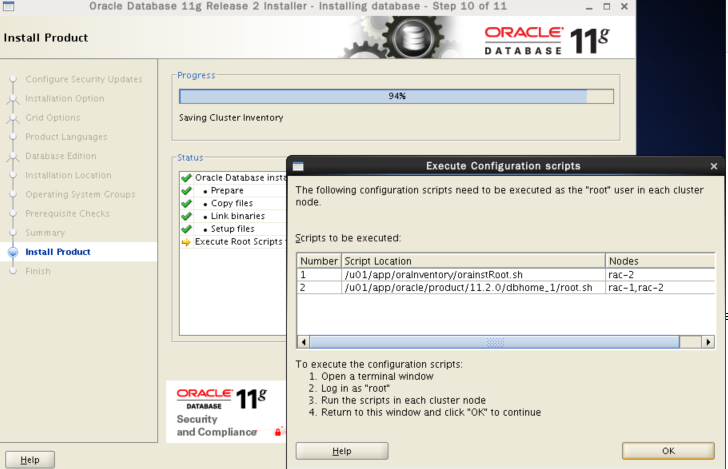Image resolution: width=728 pixels, height=469 pixels.
Task: Click the green checkmark beside Prepare
Action: (186, 190)
